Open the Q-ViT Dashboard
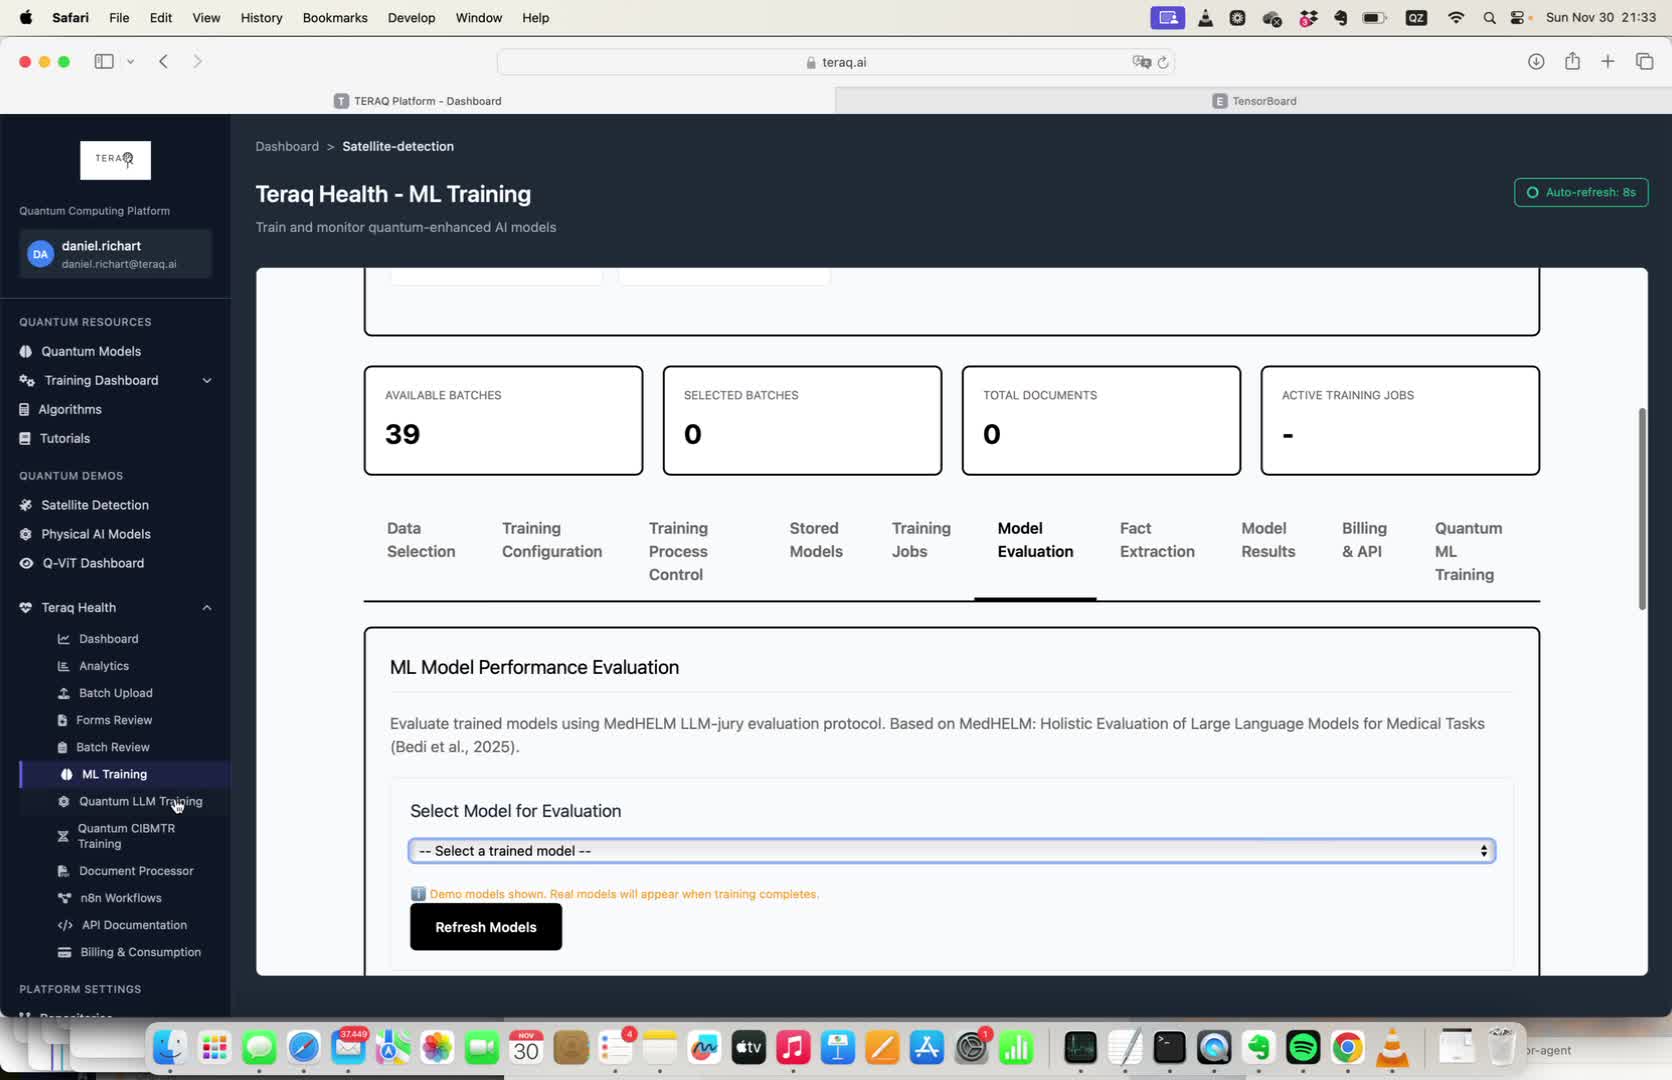The height and width of the screenshot is (1080, 1672). (93, 563)
